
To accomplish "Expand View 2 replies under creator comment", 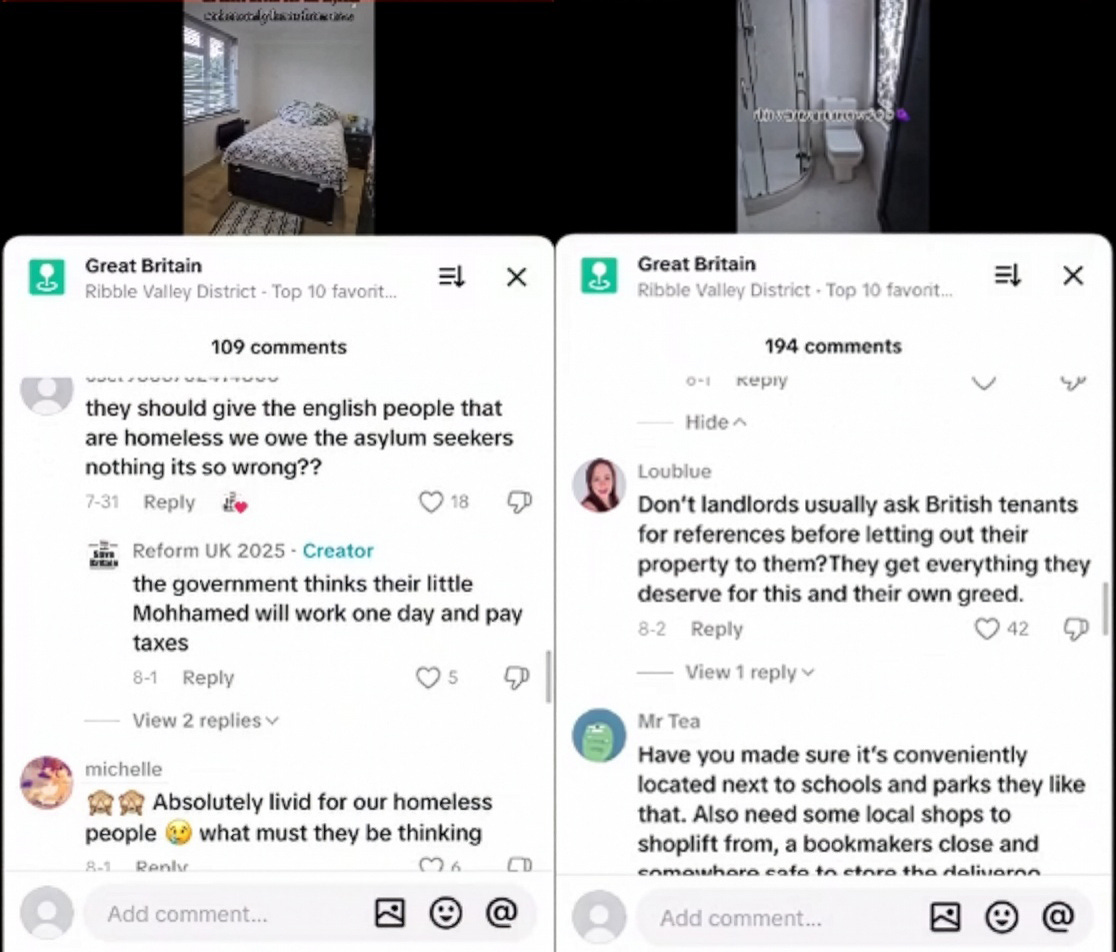I will point(206,720).
